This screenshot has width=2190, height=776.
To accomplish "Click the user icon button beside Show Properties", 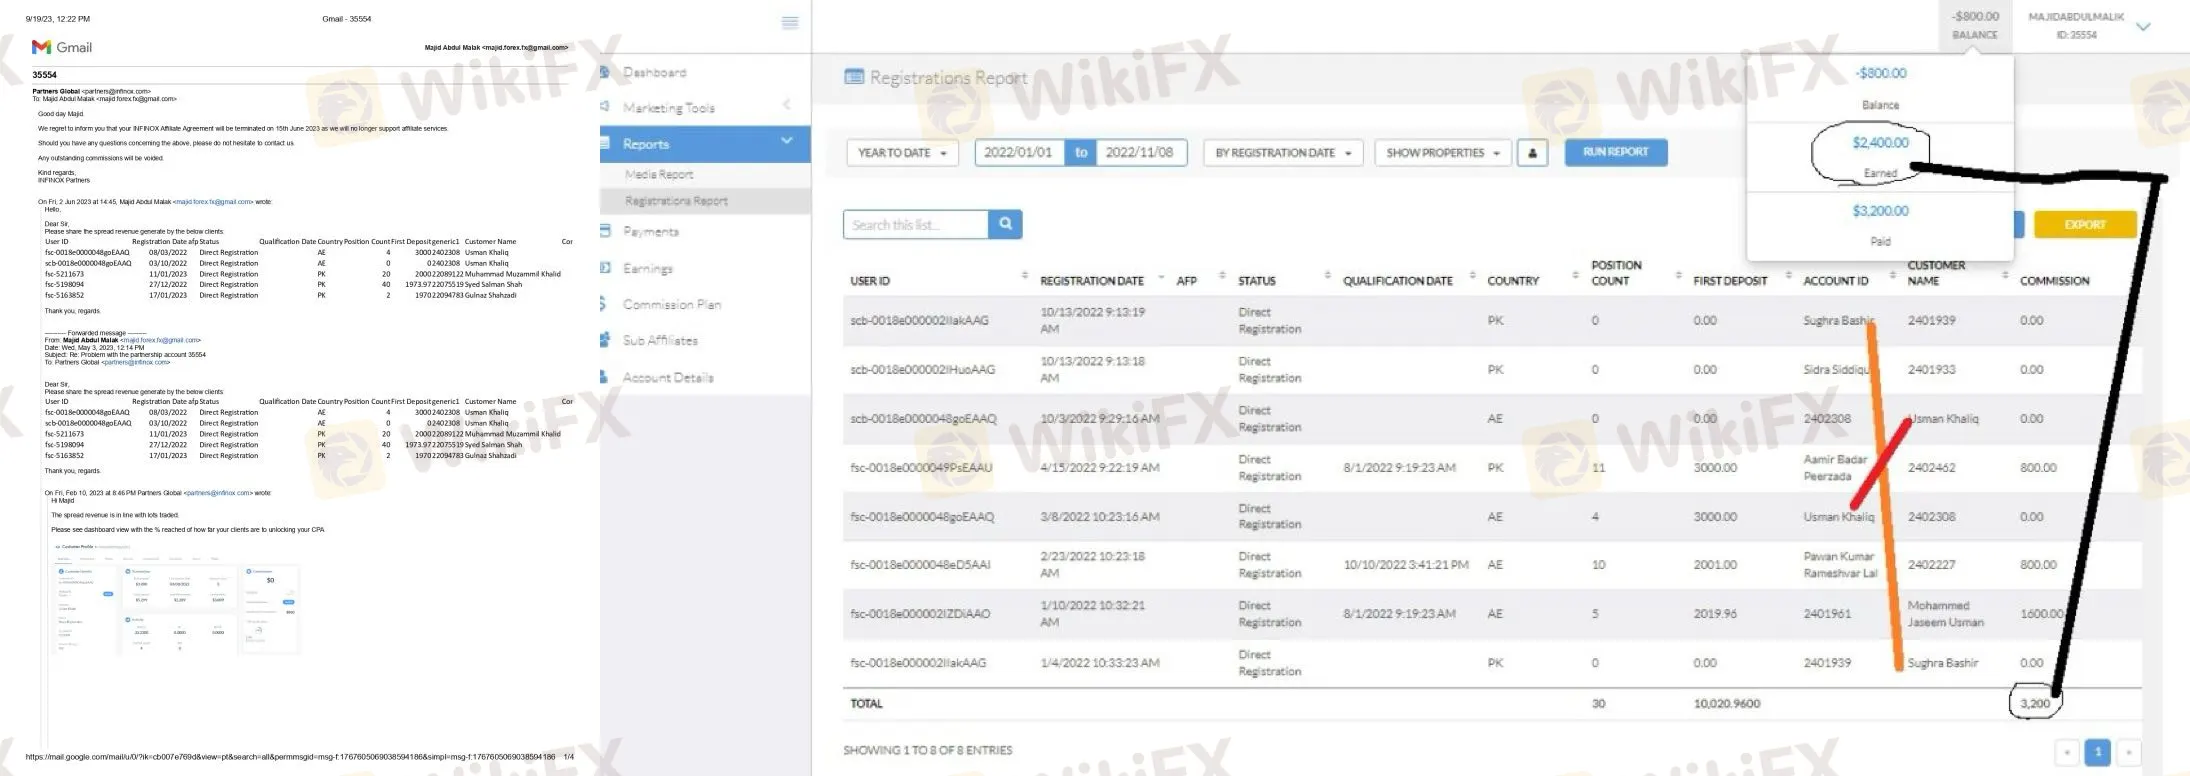I will pos(1532,153).
